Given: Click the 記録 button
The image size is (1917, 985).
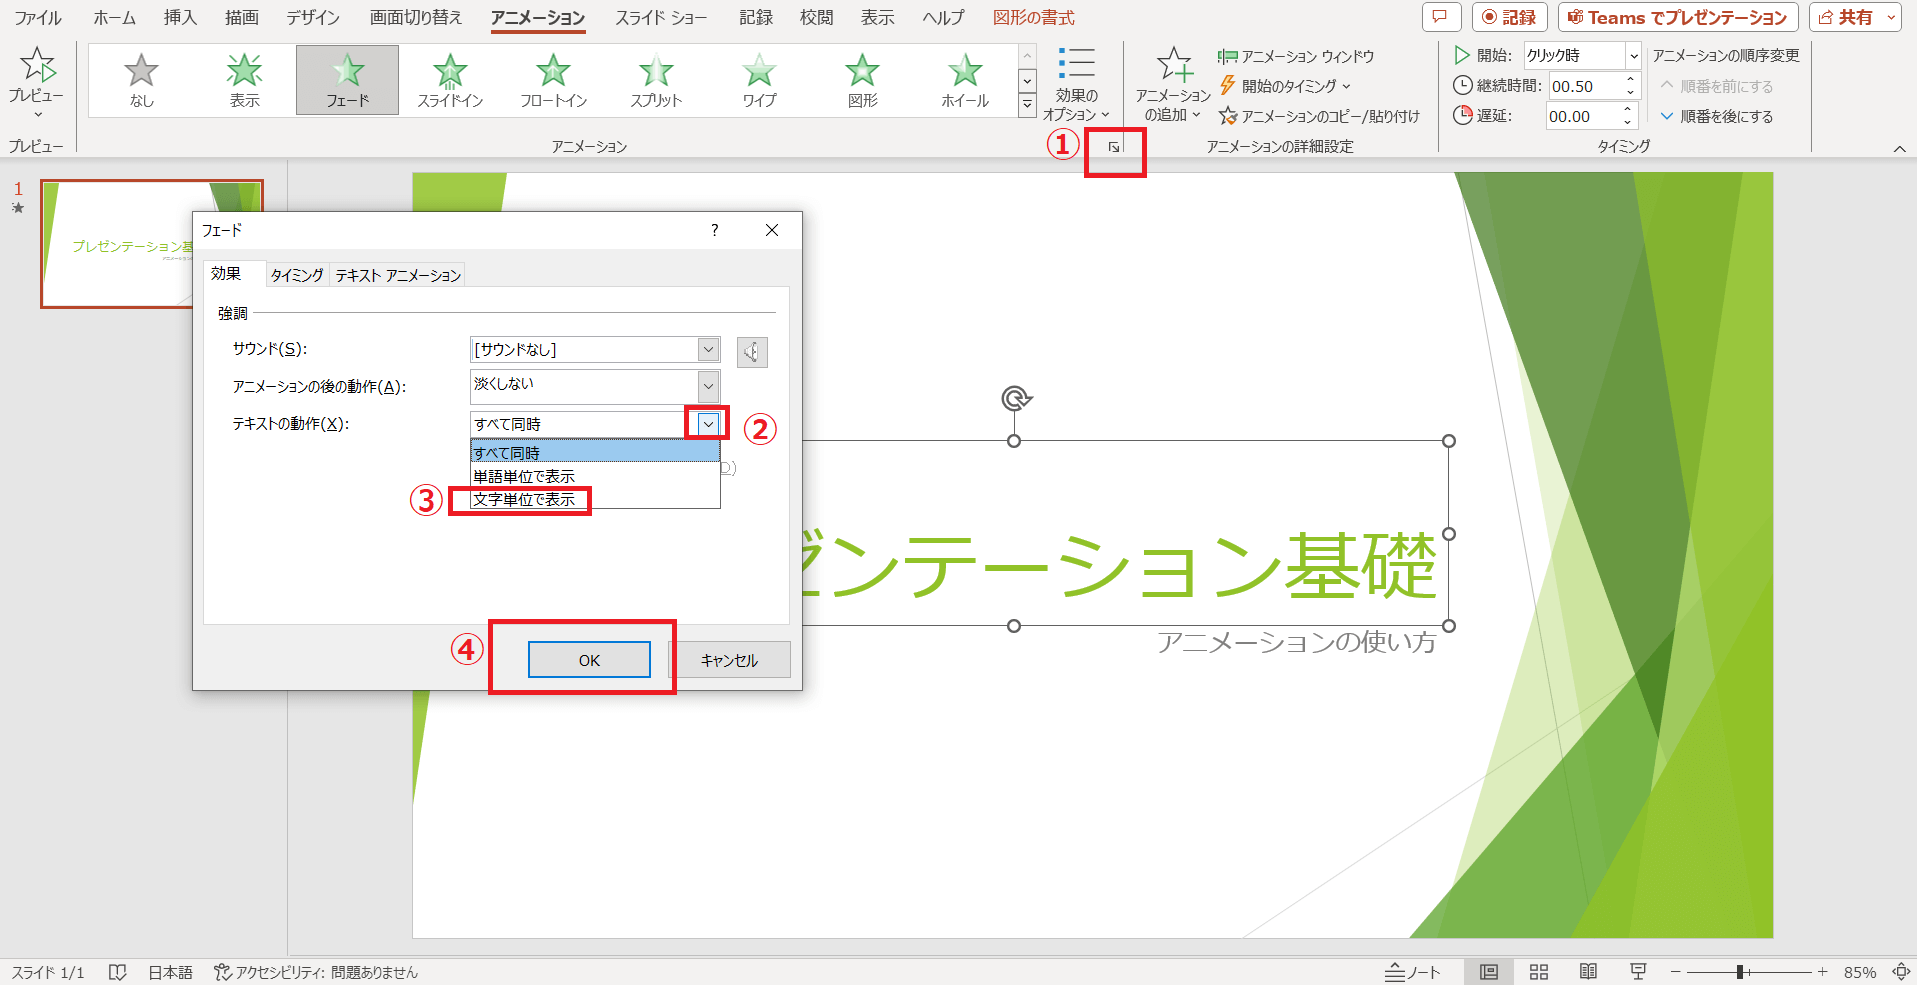Looking at the screenshot, I should [1510, 17].
